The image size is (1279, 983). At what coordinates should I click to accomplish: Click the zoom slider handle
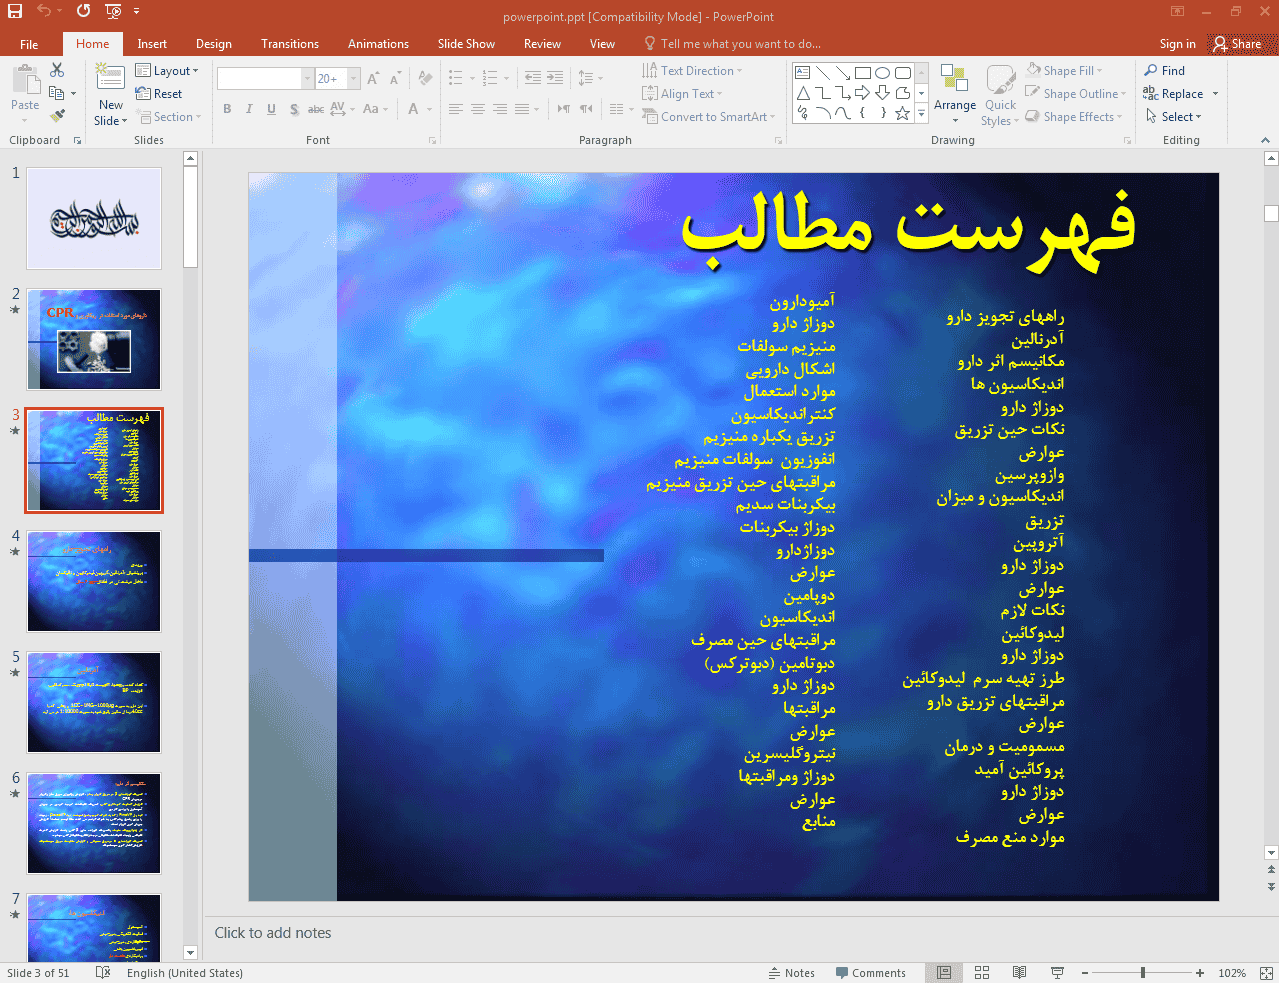tap(1143, 973)
